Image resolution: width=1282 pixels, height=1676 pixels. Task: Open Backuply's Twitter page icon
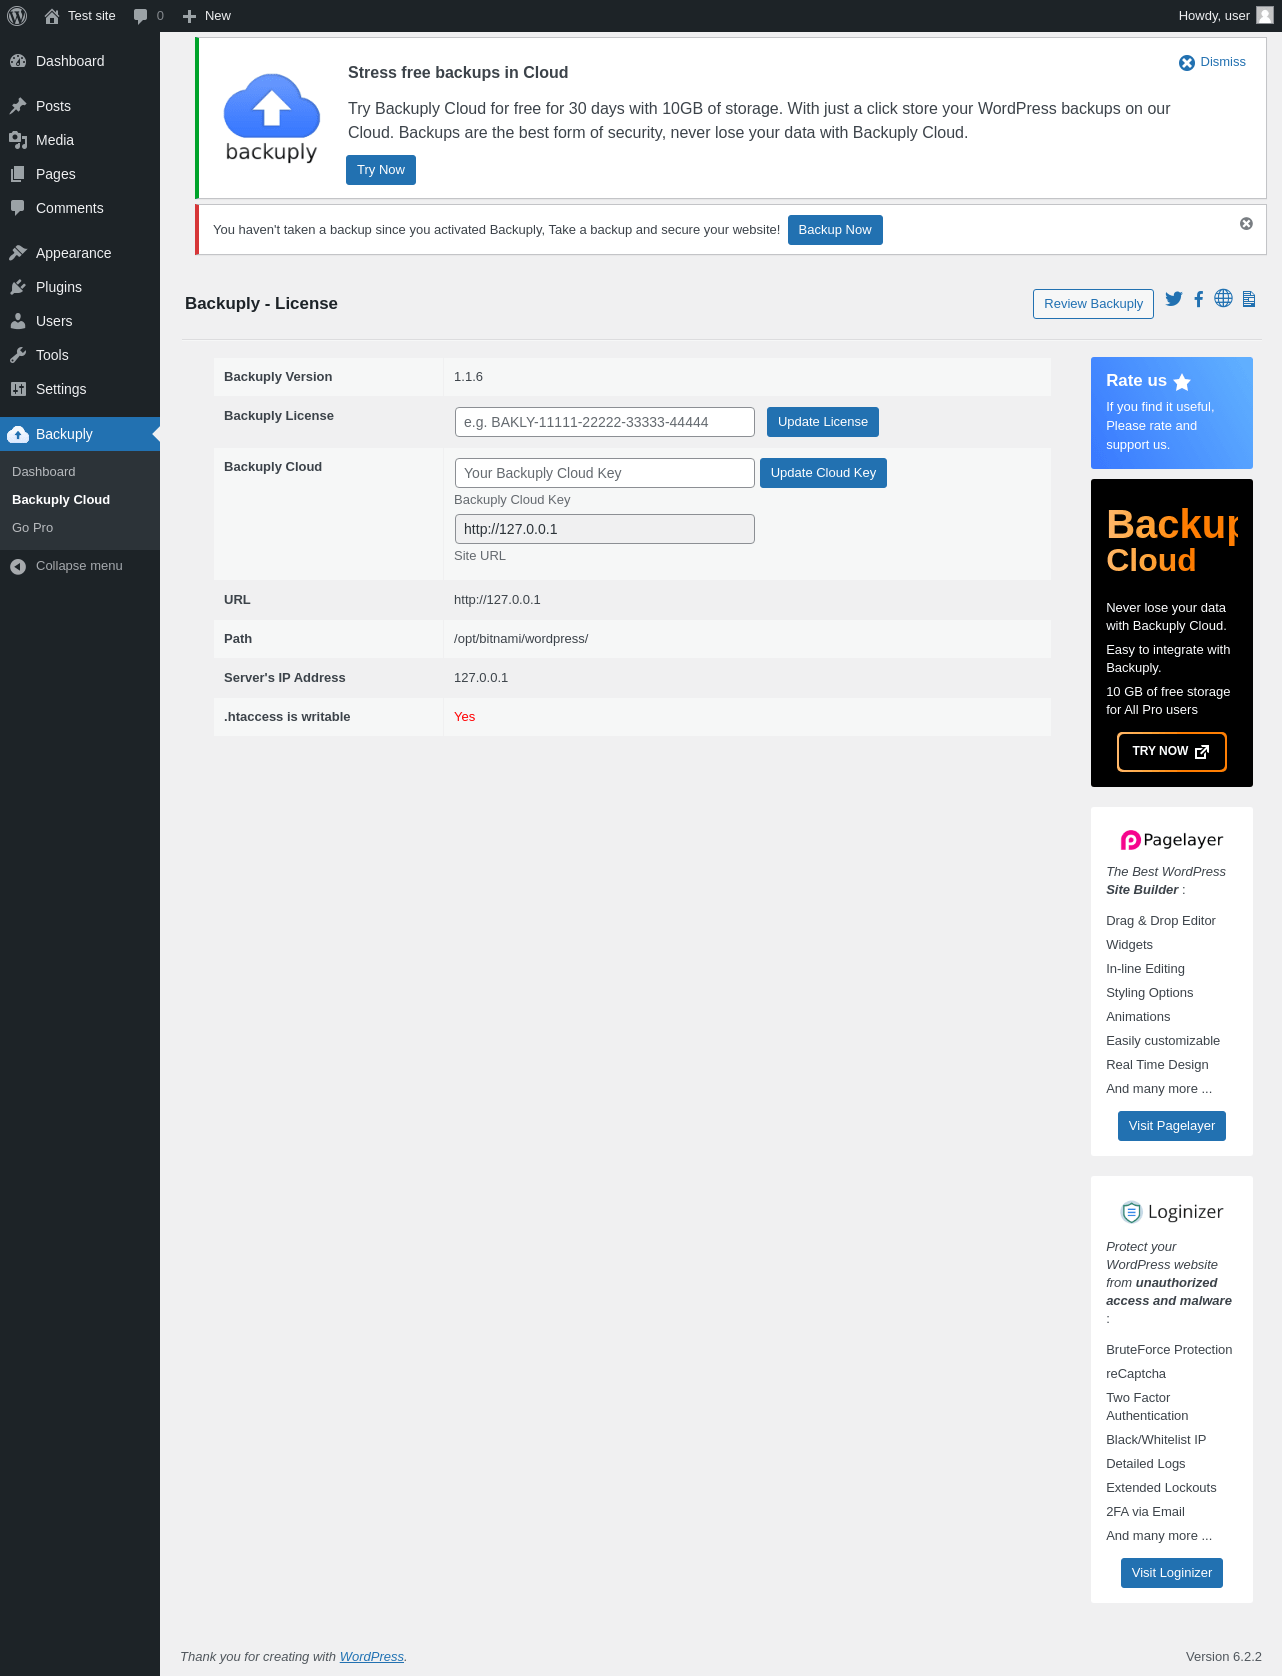click(x=1174, y=299)
